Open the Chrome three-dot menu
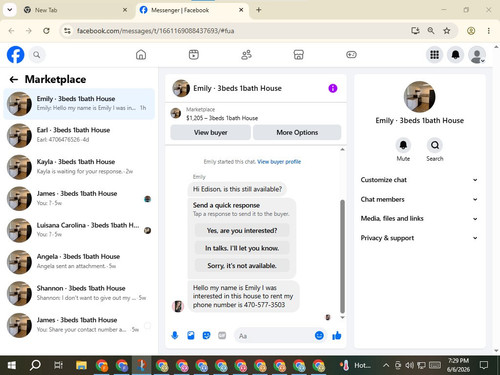500x375 pixels. tap(489, 31)
